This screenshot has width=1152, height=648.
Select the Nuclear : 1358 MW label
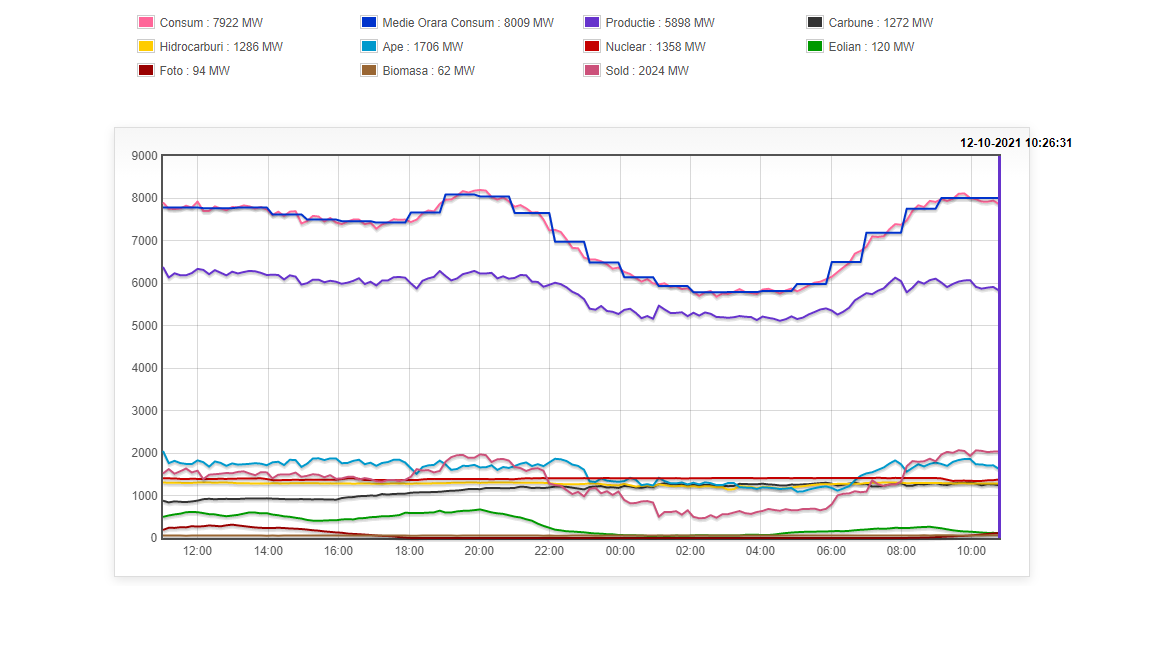click(x=655, y=47)
